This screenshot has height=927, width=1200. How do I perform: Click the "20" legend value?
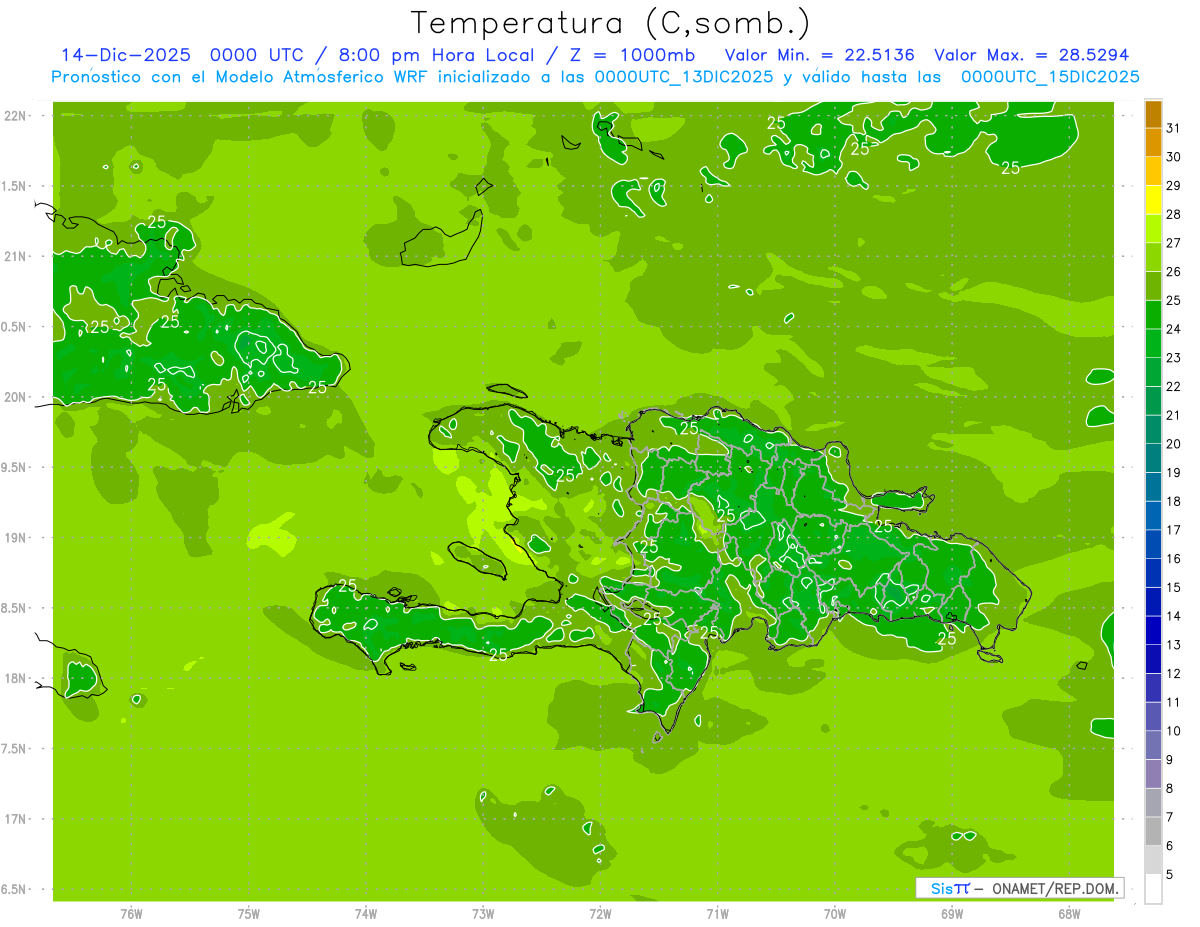(x=1174, y=444)
